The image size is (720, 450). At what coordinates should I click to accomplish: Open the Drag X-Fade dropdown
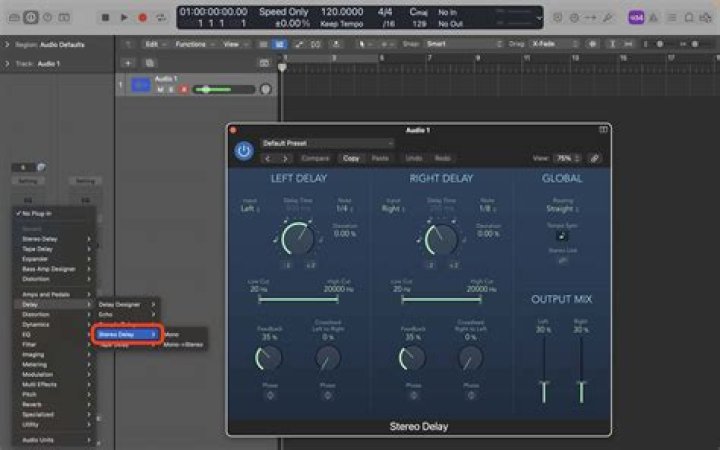click(555, 44)
